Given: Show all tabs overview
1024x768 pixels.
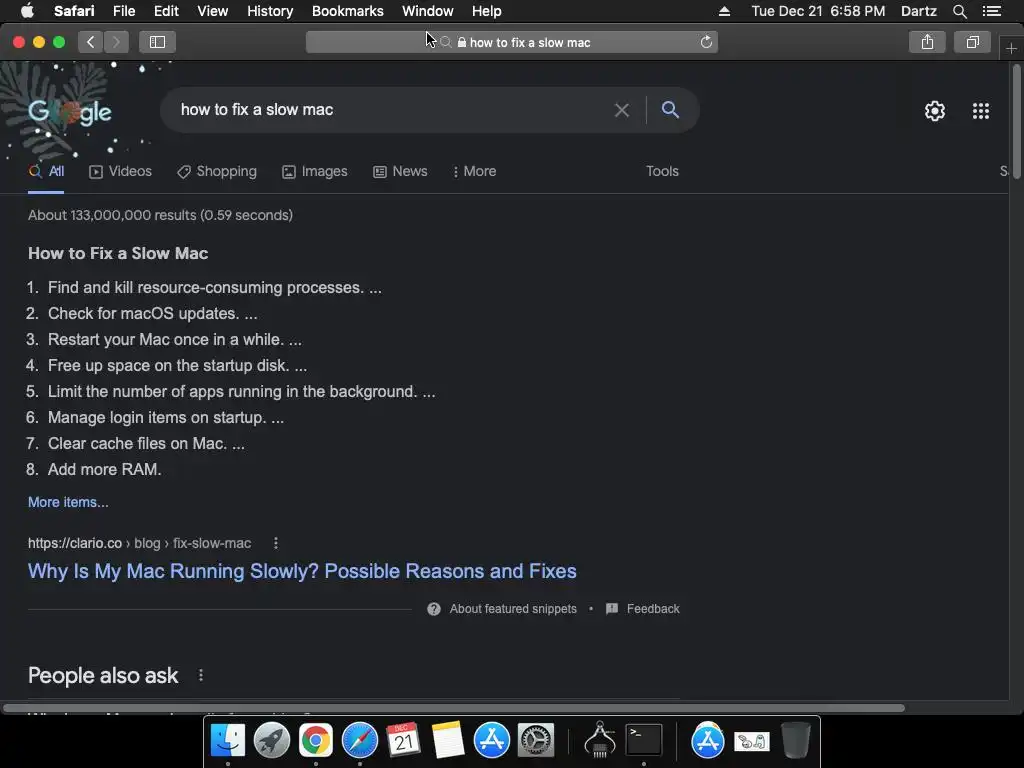Looking at the screenshot, I should (973, 42).
